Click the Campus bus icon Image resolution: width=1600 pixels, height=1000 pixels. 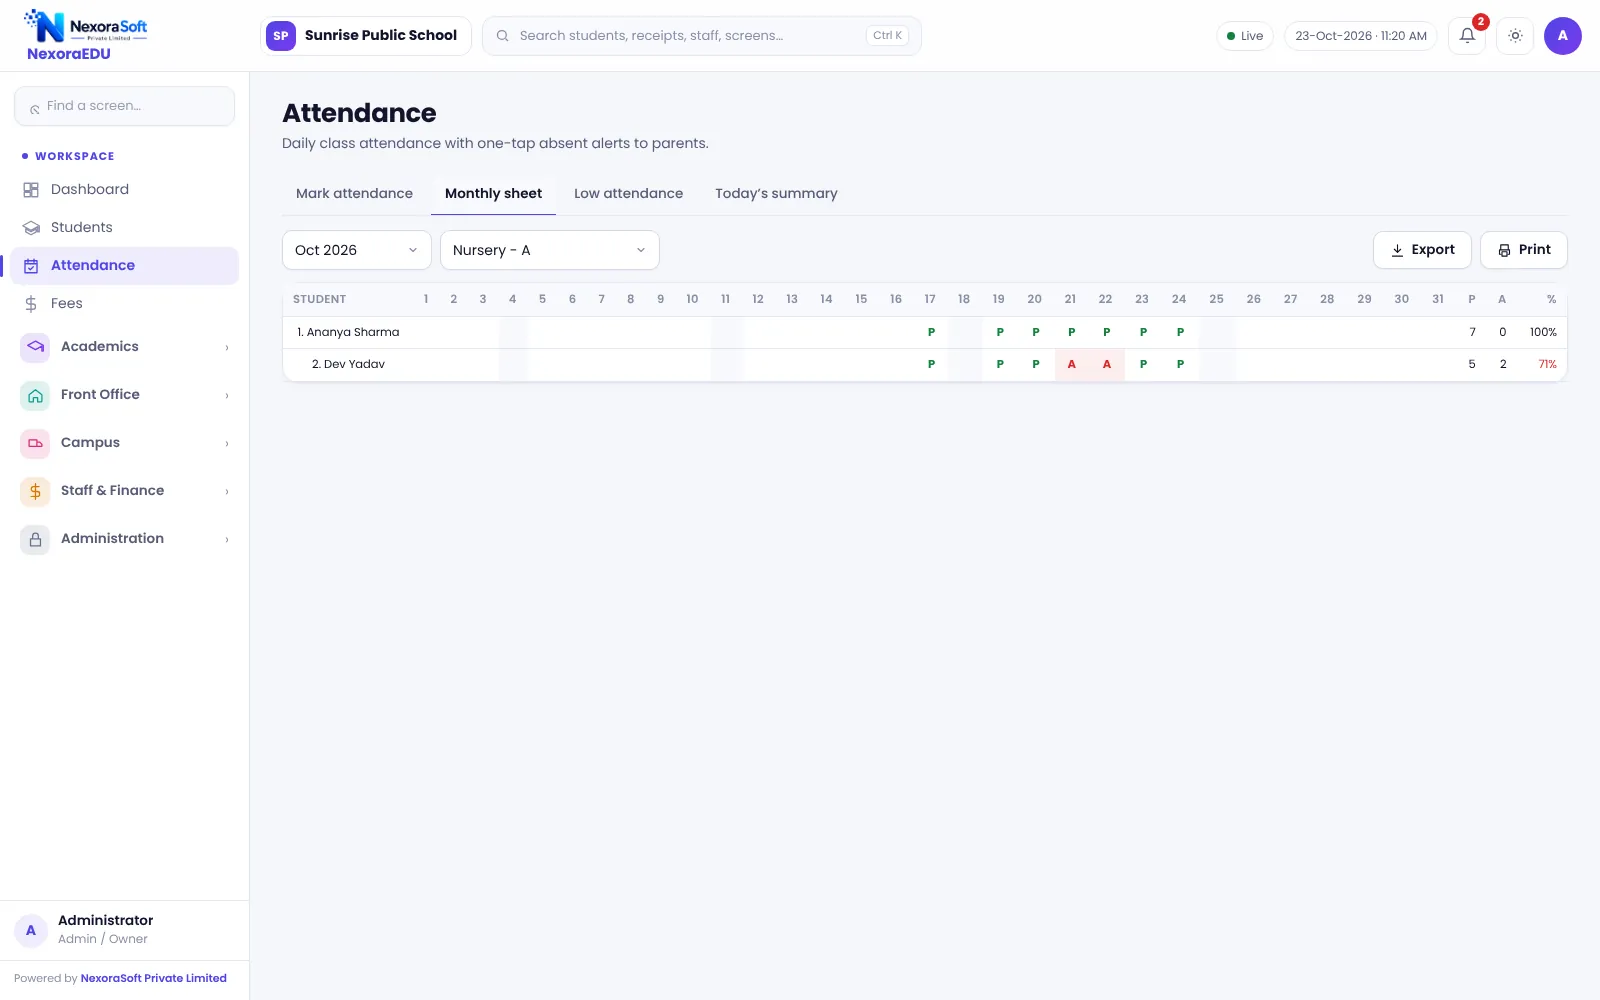[x=35, y=443]
